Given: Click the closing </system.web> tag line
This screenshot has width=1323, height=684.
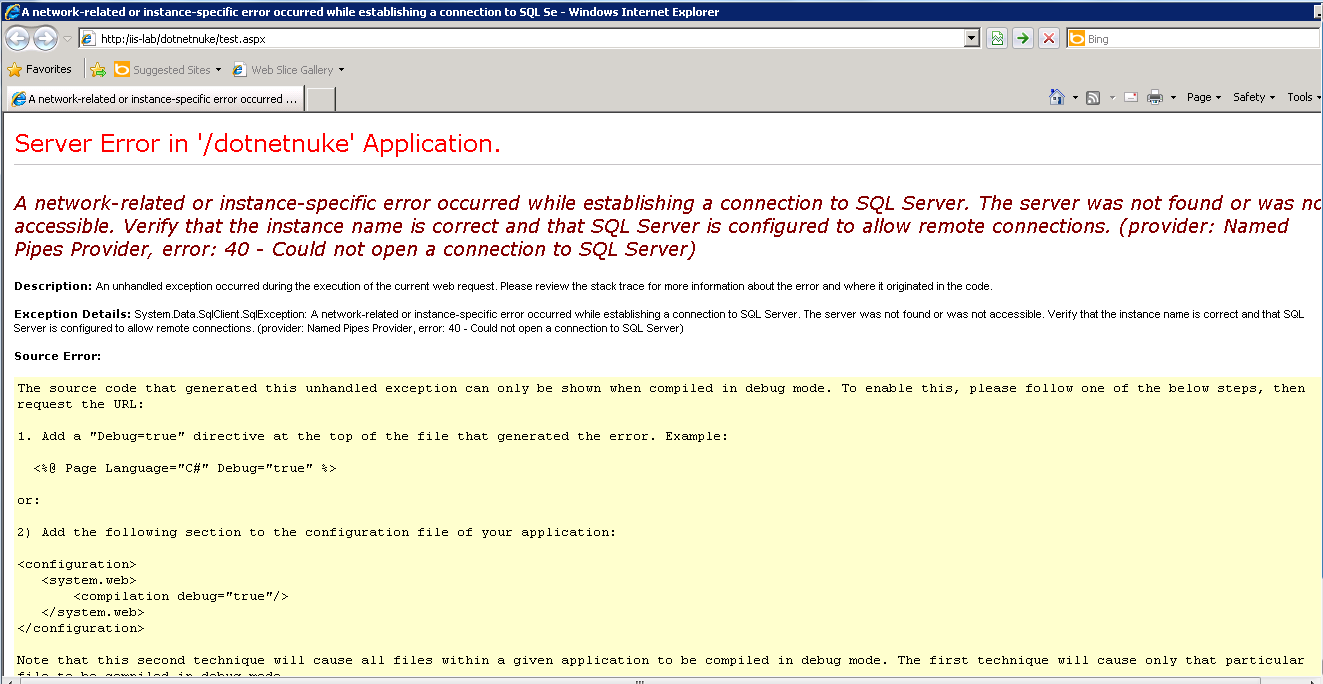Looking at the screenshot, I should click(93, 612).
